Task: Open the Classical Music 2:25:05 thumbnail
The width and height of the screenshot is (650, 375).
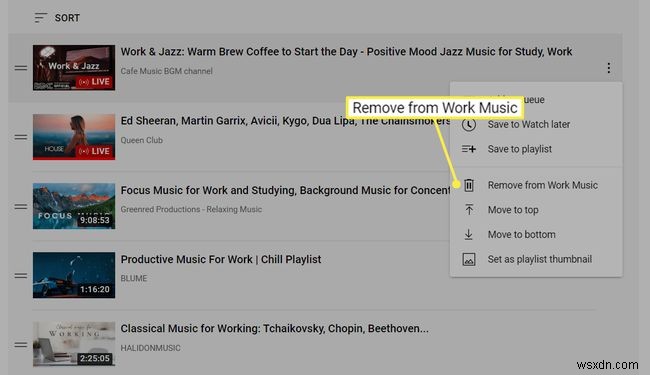Action: [74, 344]
